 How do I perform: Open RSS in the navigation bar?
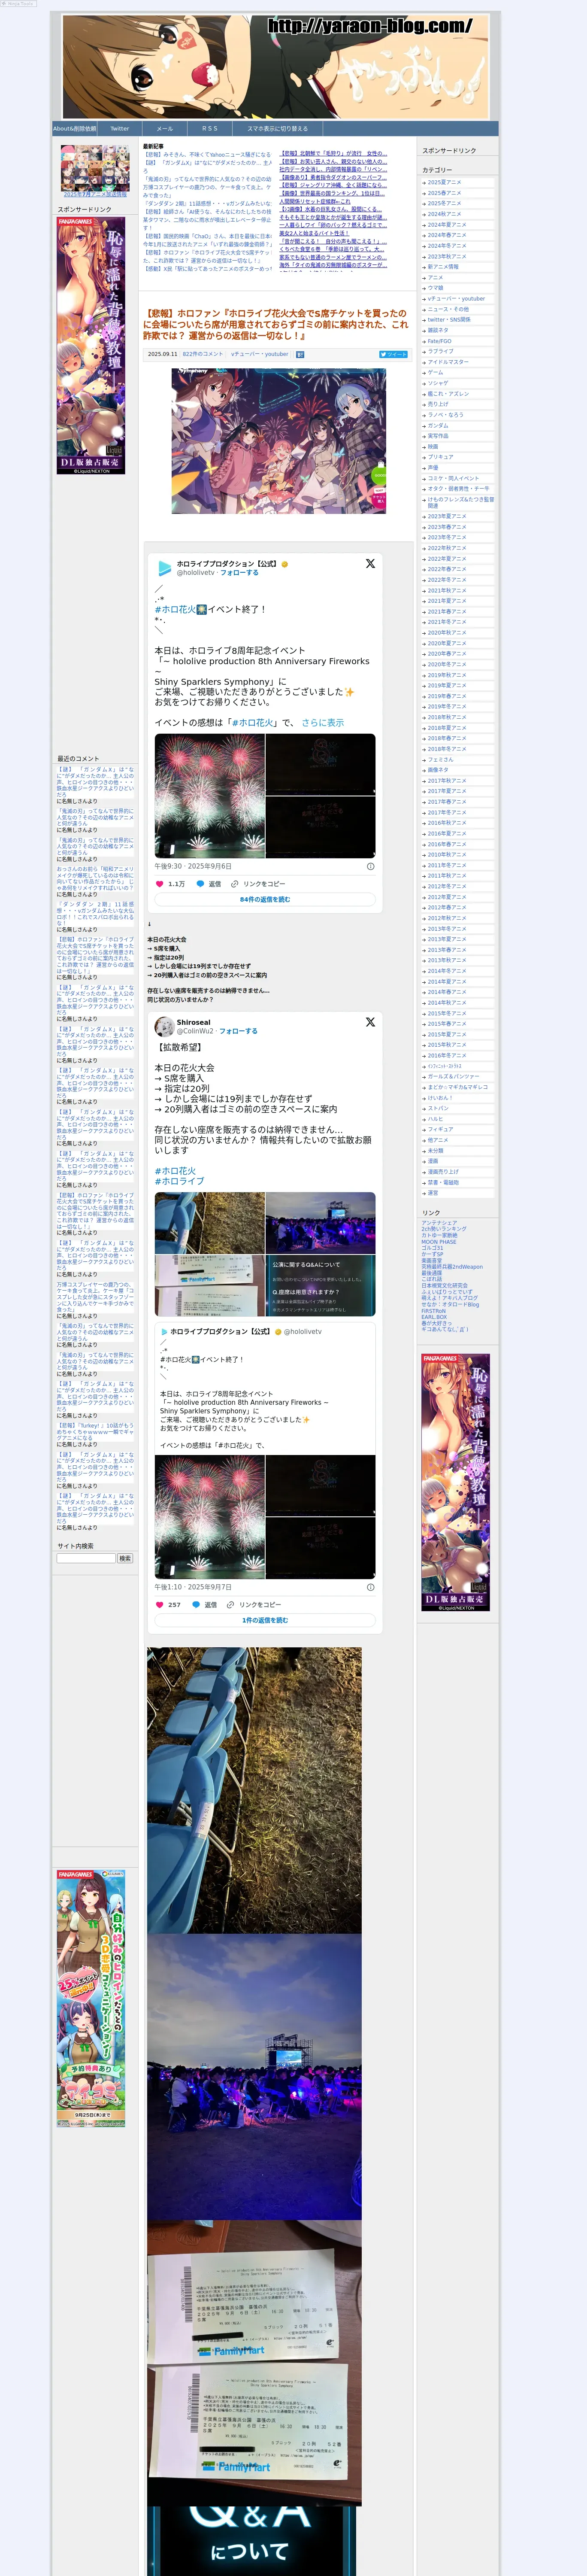tap(210, 129)
